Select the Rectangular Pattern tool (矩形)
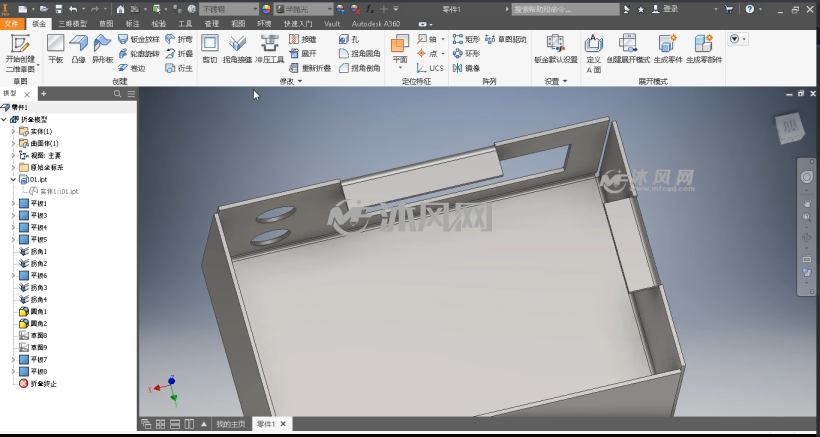Viewport: 820px width, 437px height. (x=466, y=39)
